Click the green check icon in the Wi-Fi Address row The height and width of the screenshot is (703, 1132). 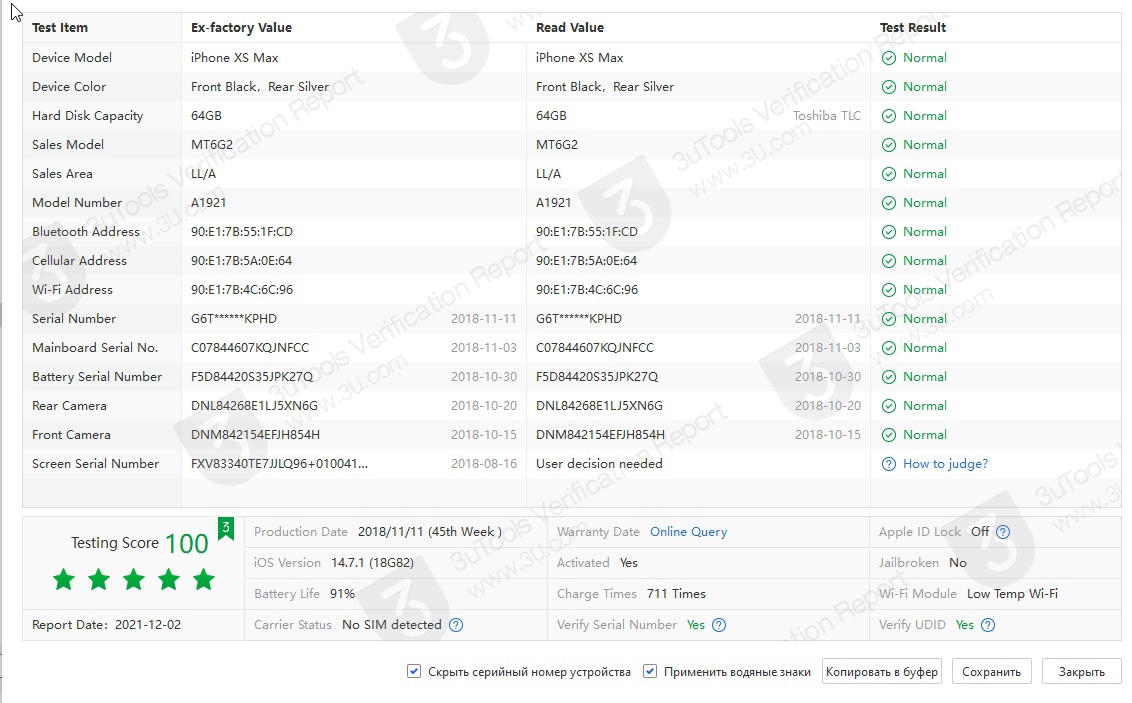[x=889, y=289]
